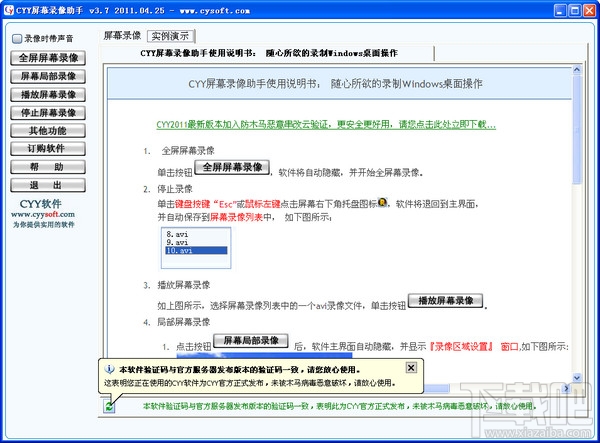
Task: Click 停止屏幕录像 button
Action: [48, 113]
